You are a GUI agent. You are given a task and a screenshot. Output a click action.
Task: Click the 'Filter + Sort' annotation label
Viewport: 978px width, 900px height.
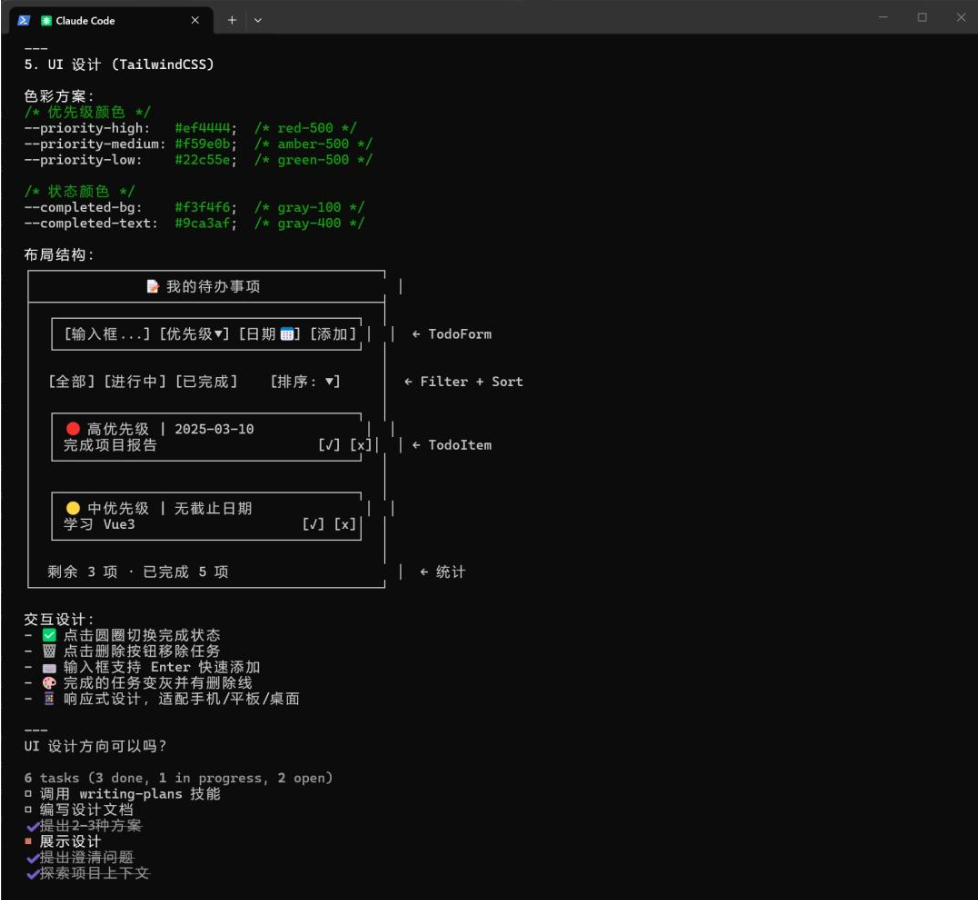[472, 381]
